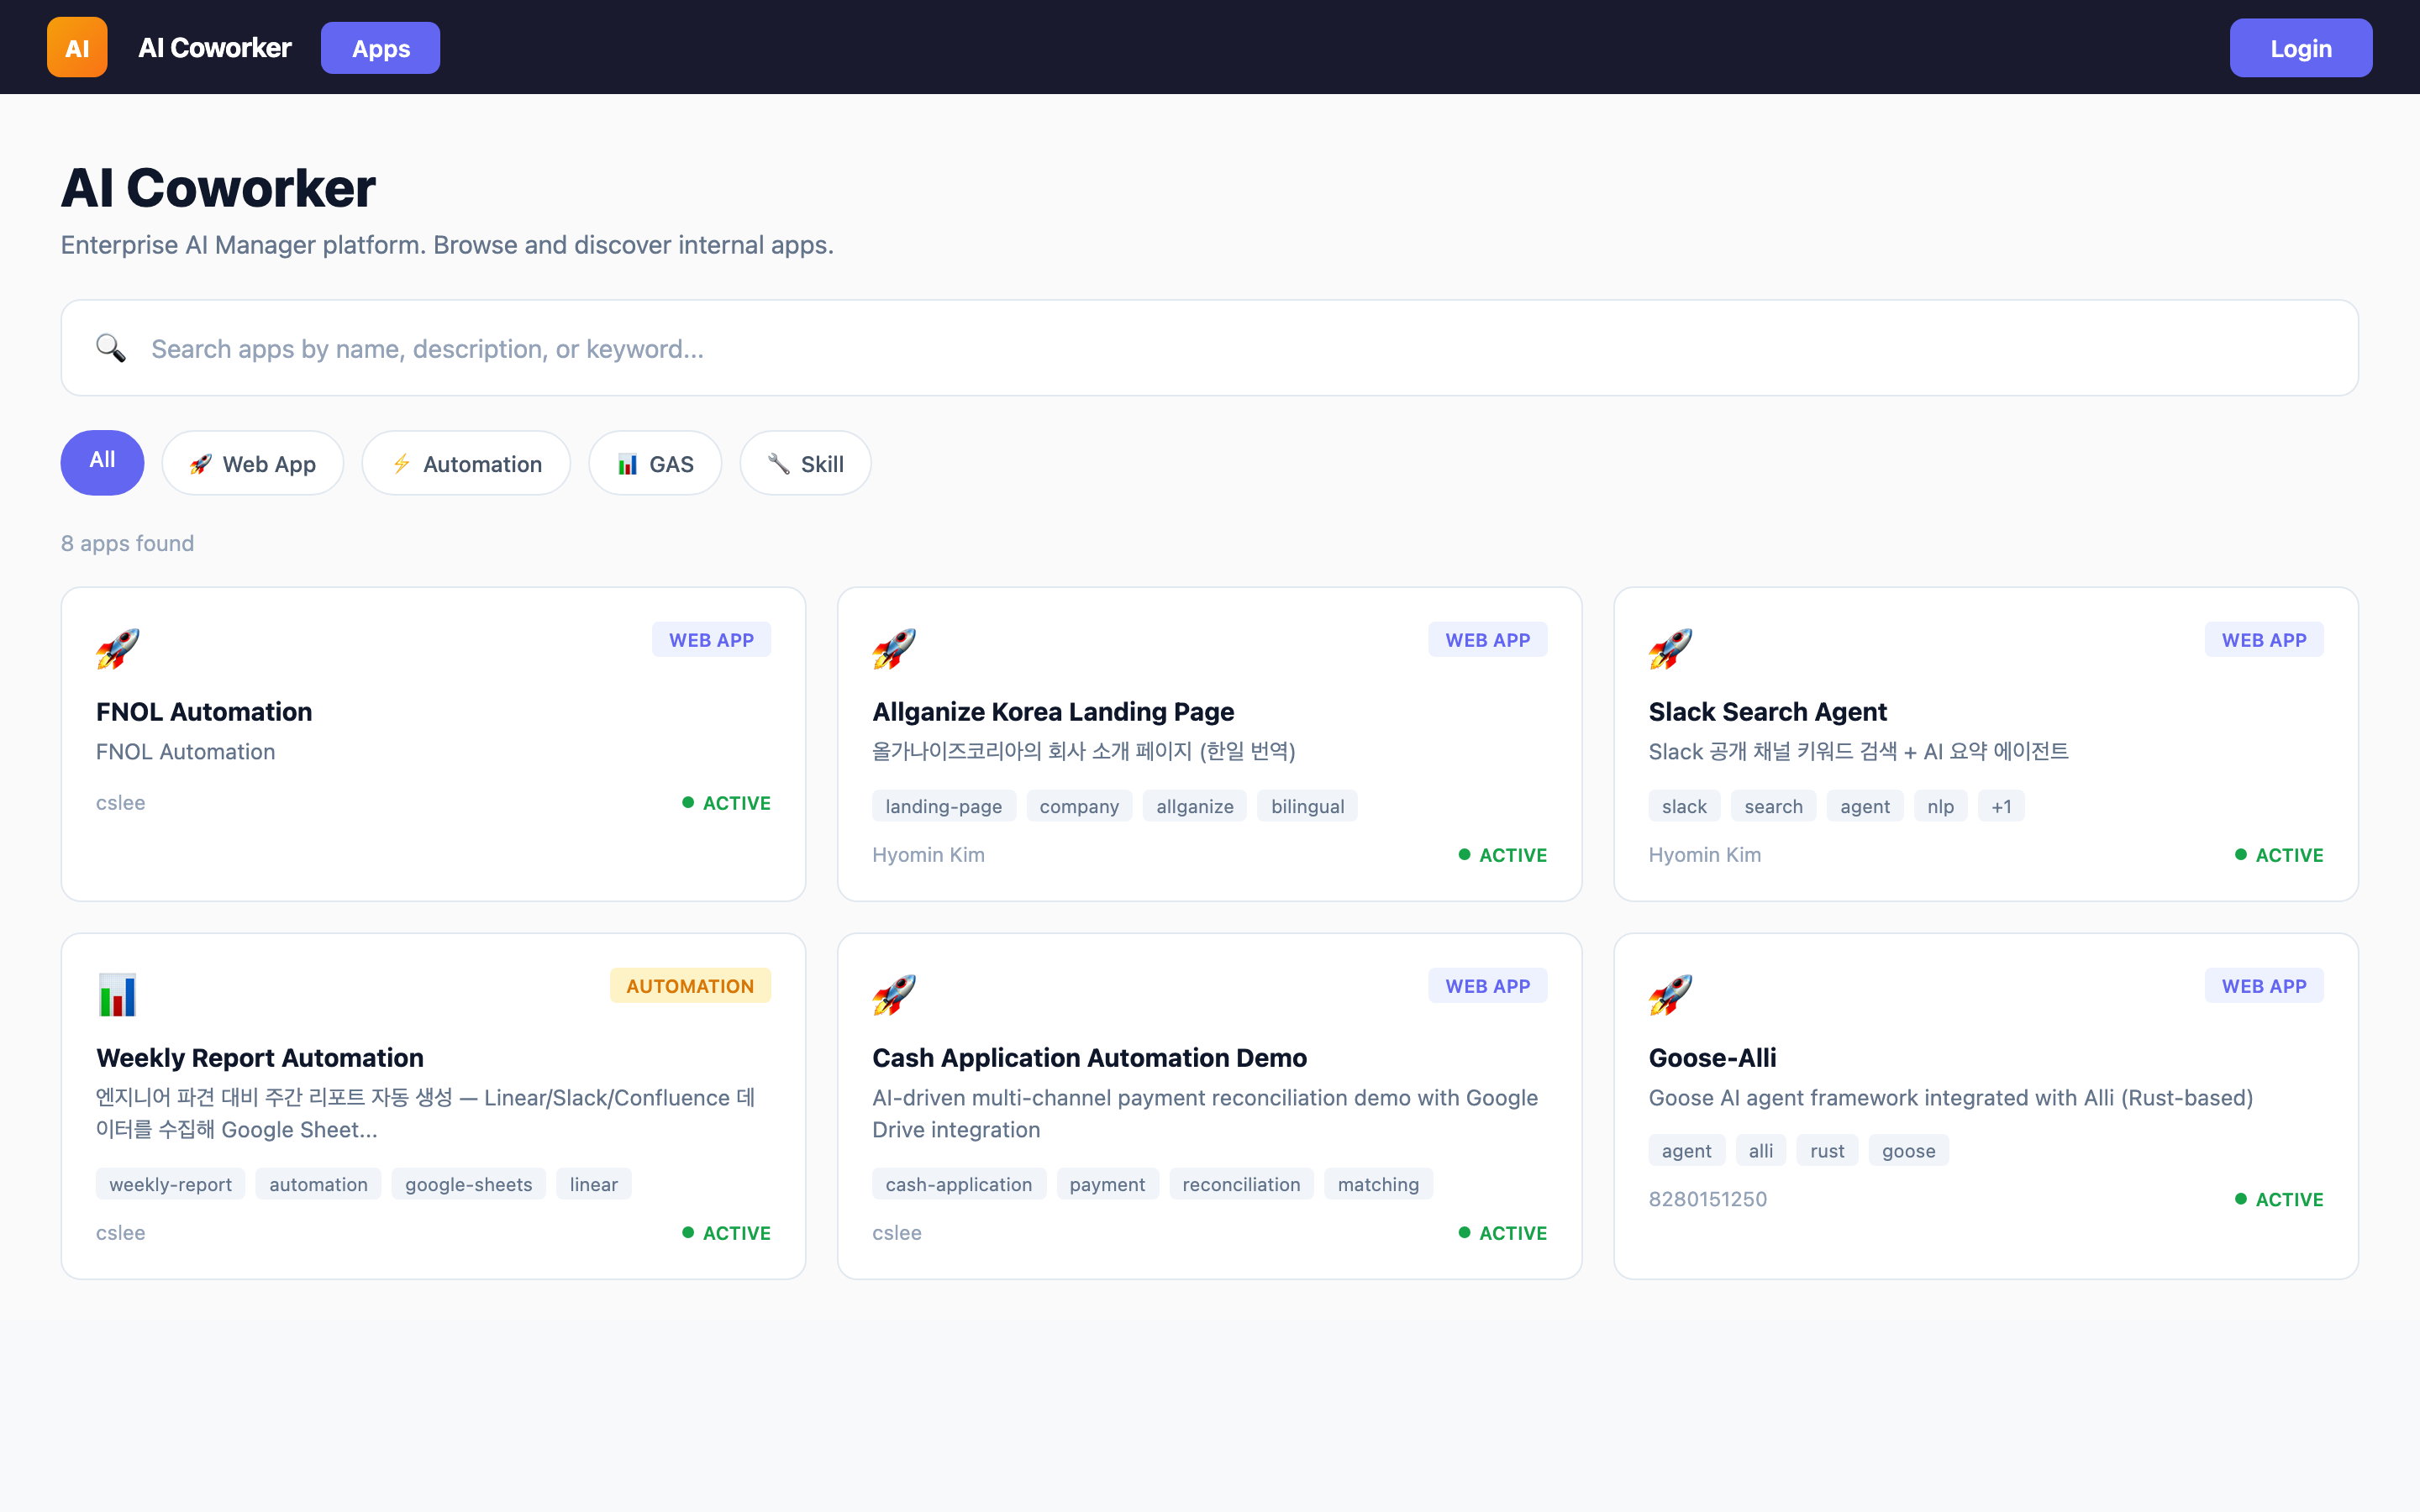Click the Skill filter option
The height and width of the screenshot is (1512, 2420).
tap(805, 463)
